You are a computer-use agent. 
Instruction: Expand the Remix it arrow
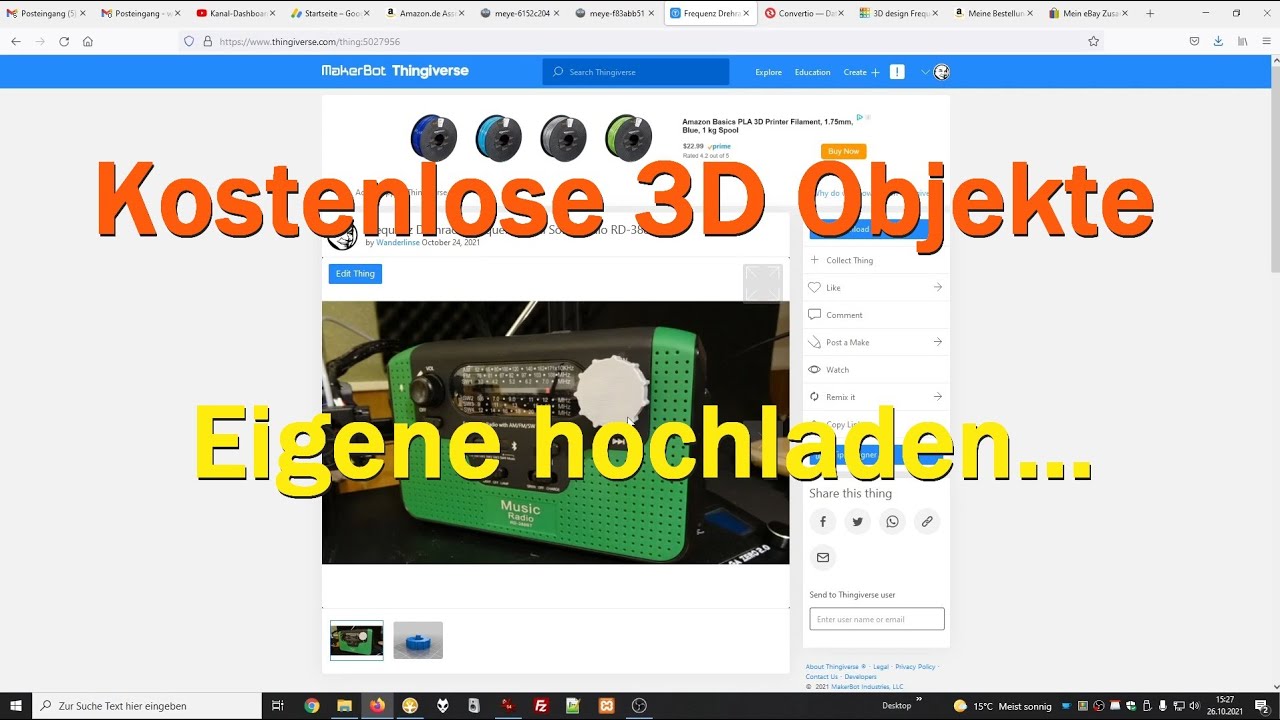[x=938, y=397]
